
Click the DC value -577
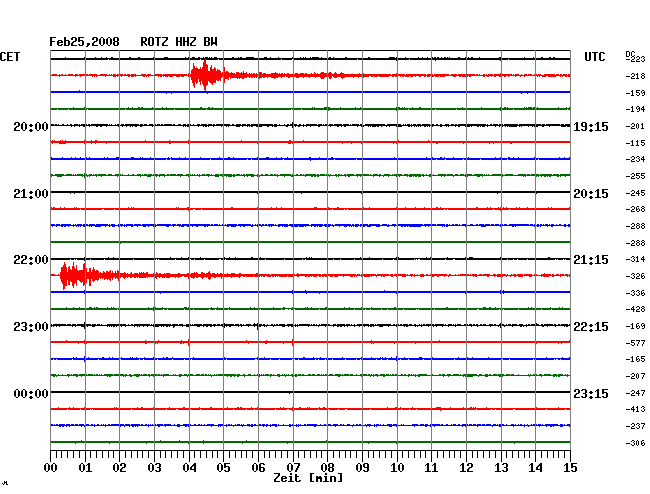click(635, 343)
